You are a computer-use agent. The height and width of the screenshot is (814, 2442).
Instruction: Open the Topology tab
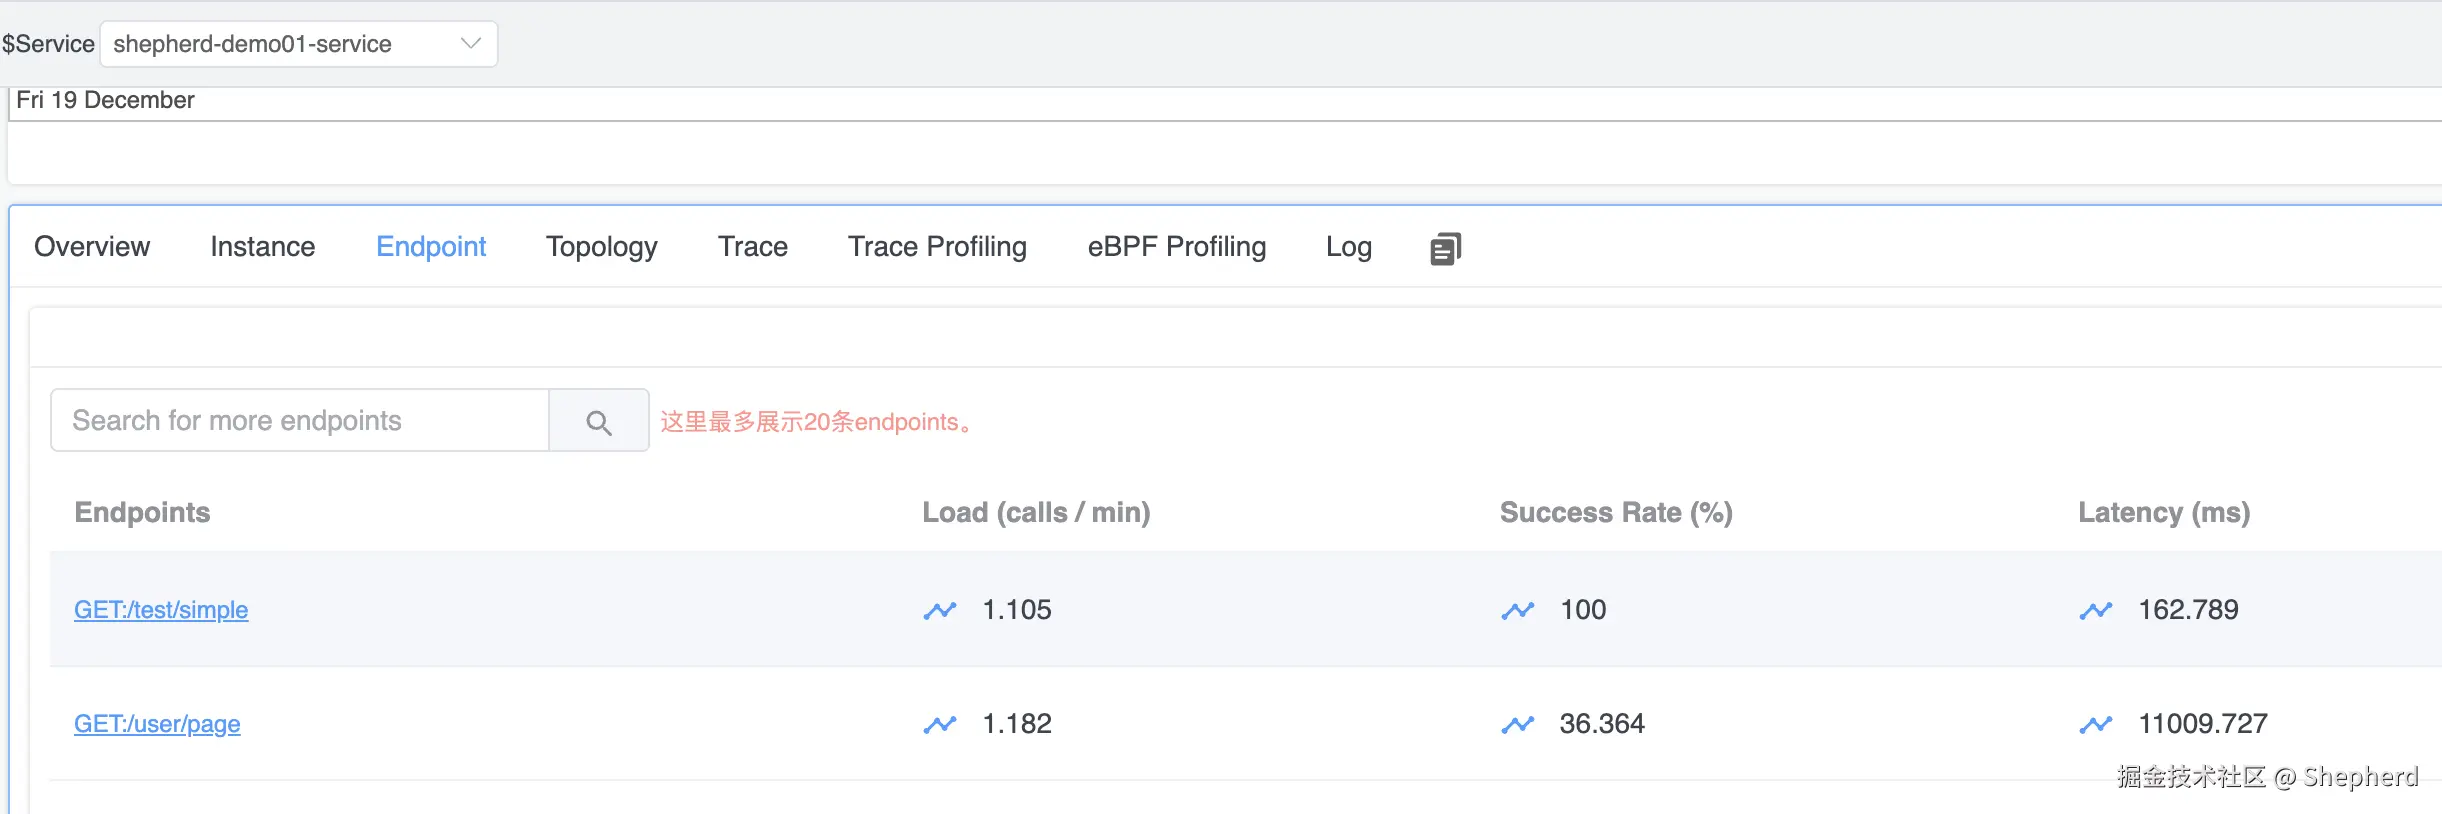[x=602, y=247]
